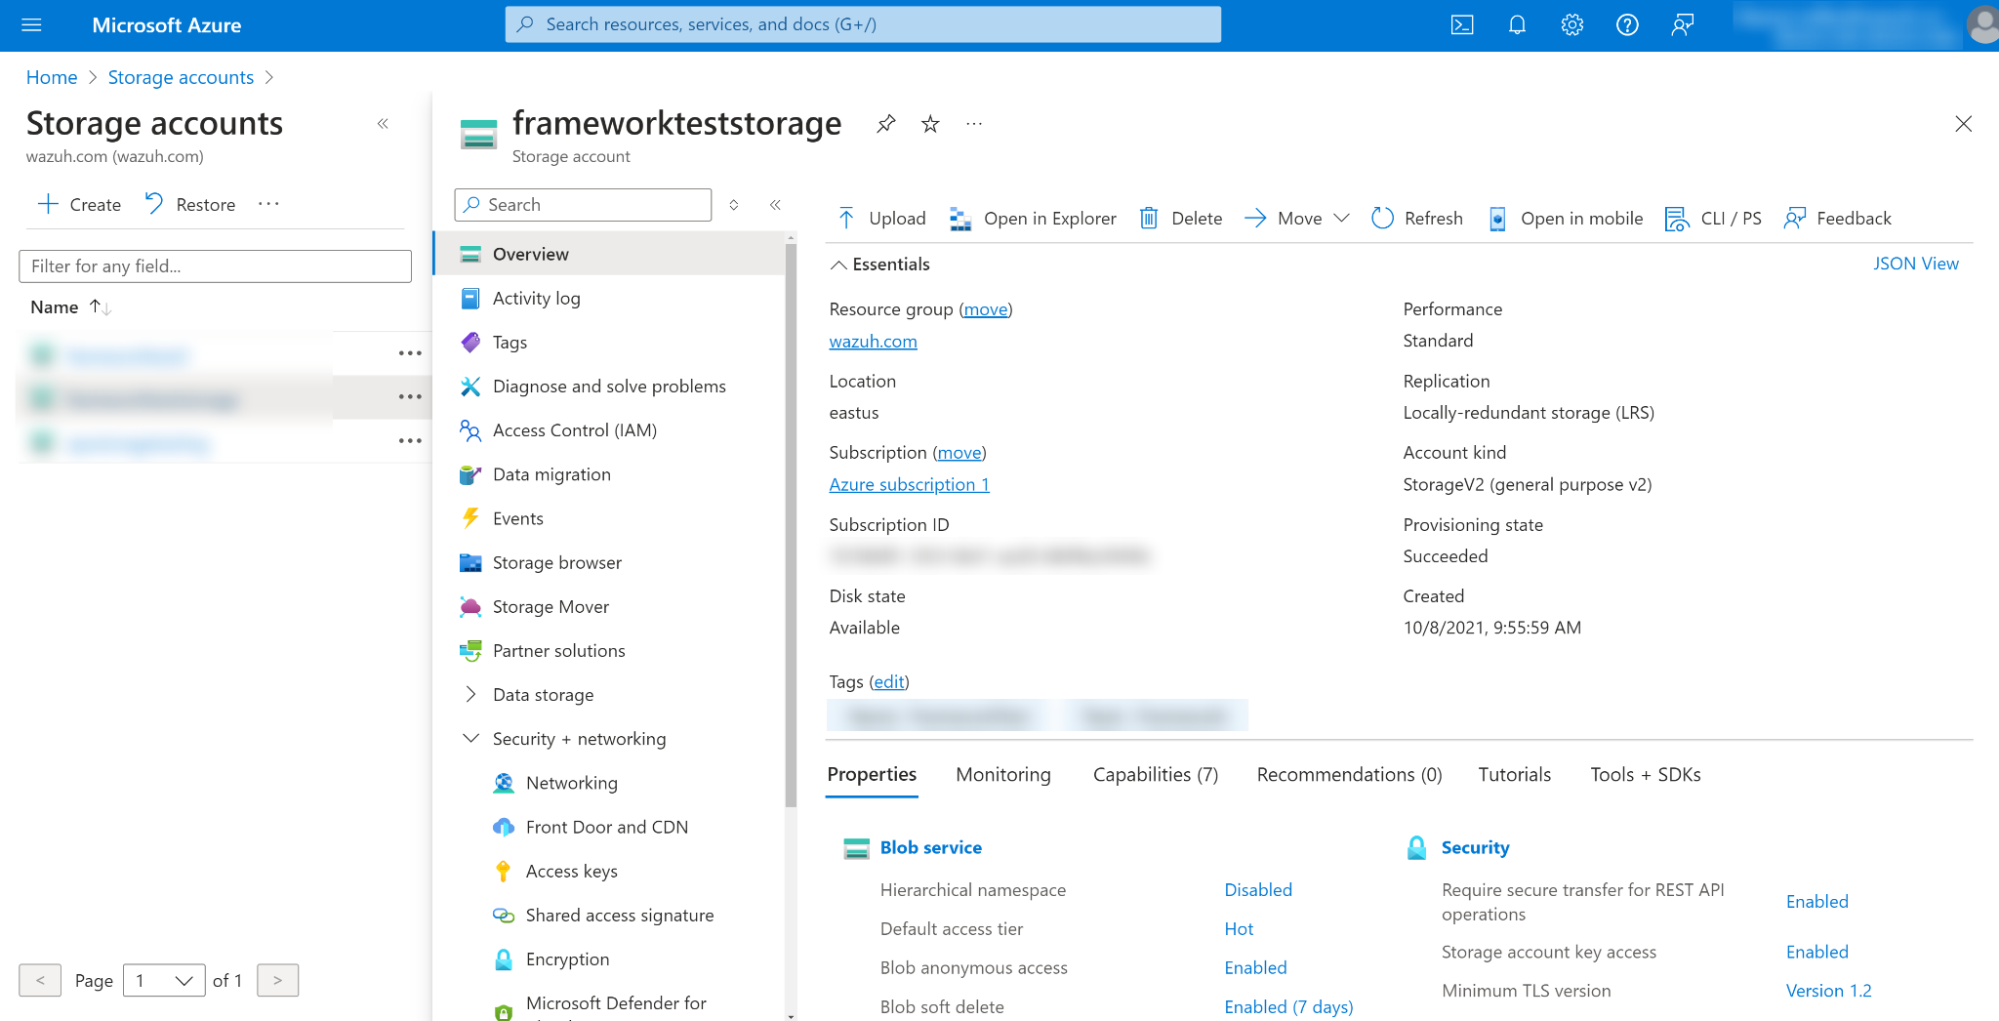Collapse the Essentials section
Screen dimensions: 1999x1021
pyautogui.click(x=839, y=264)
